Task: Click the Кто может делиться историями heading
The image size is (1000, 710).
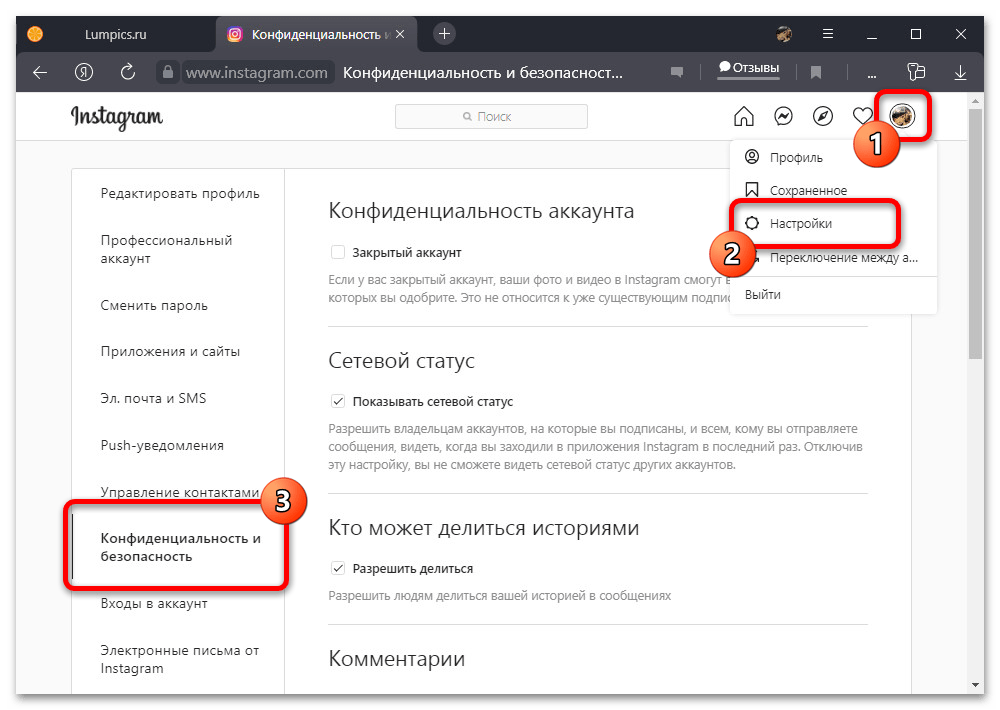Action: [483, 528]
